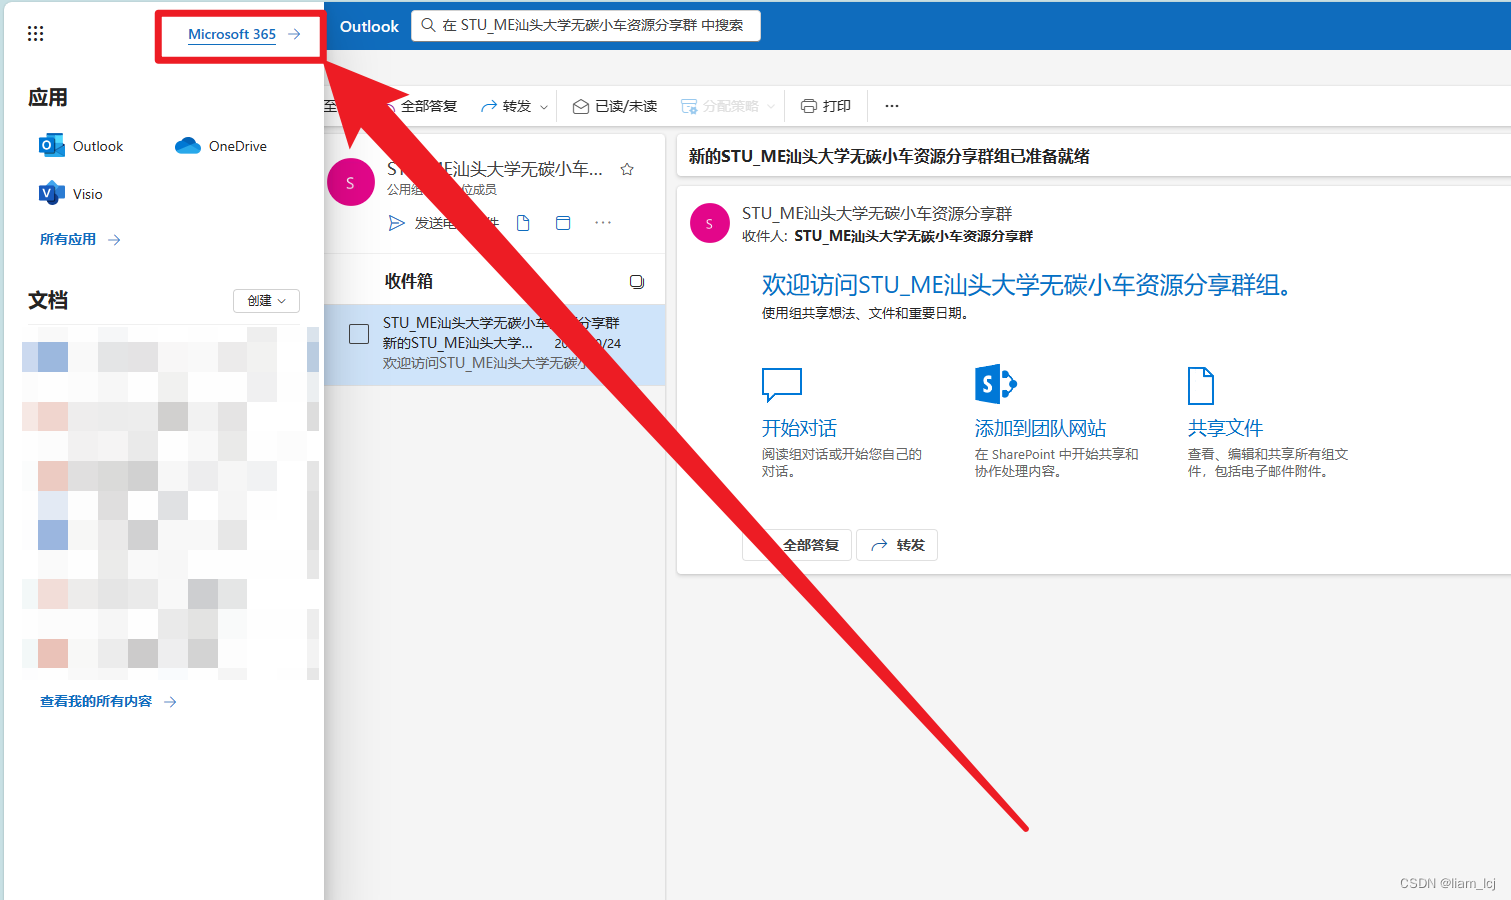The image size is (1511, 900).
Task: Check the checkbox of the STU_ME message
Action: [359, 334]
